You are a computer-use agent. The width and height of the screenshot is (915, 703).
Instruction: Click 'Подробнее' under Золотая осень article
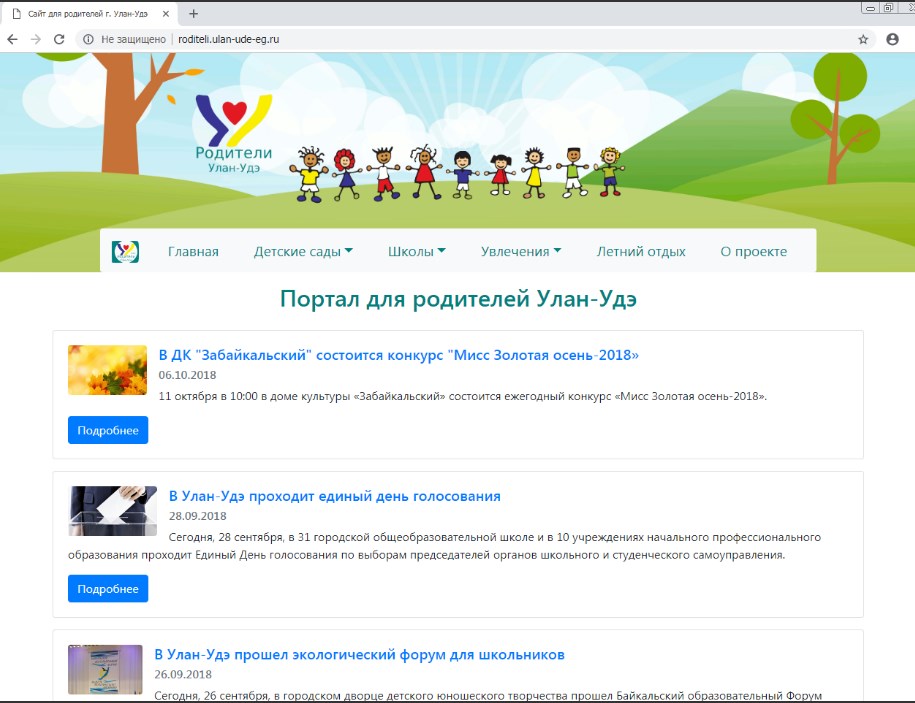(108, 430)
